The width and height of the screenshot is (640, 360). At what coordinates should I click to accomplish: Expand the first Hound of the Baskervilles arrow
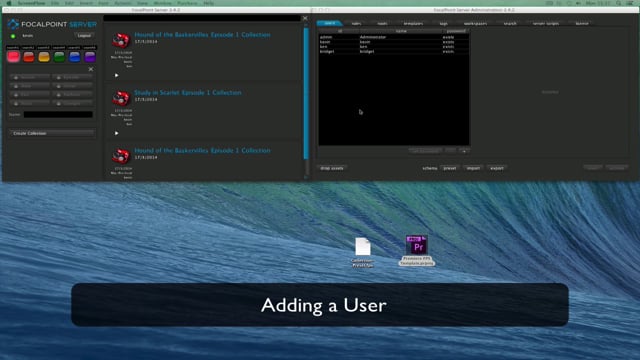pos(116,75)
